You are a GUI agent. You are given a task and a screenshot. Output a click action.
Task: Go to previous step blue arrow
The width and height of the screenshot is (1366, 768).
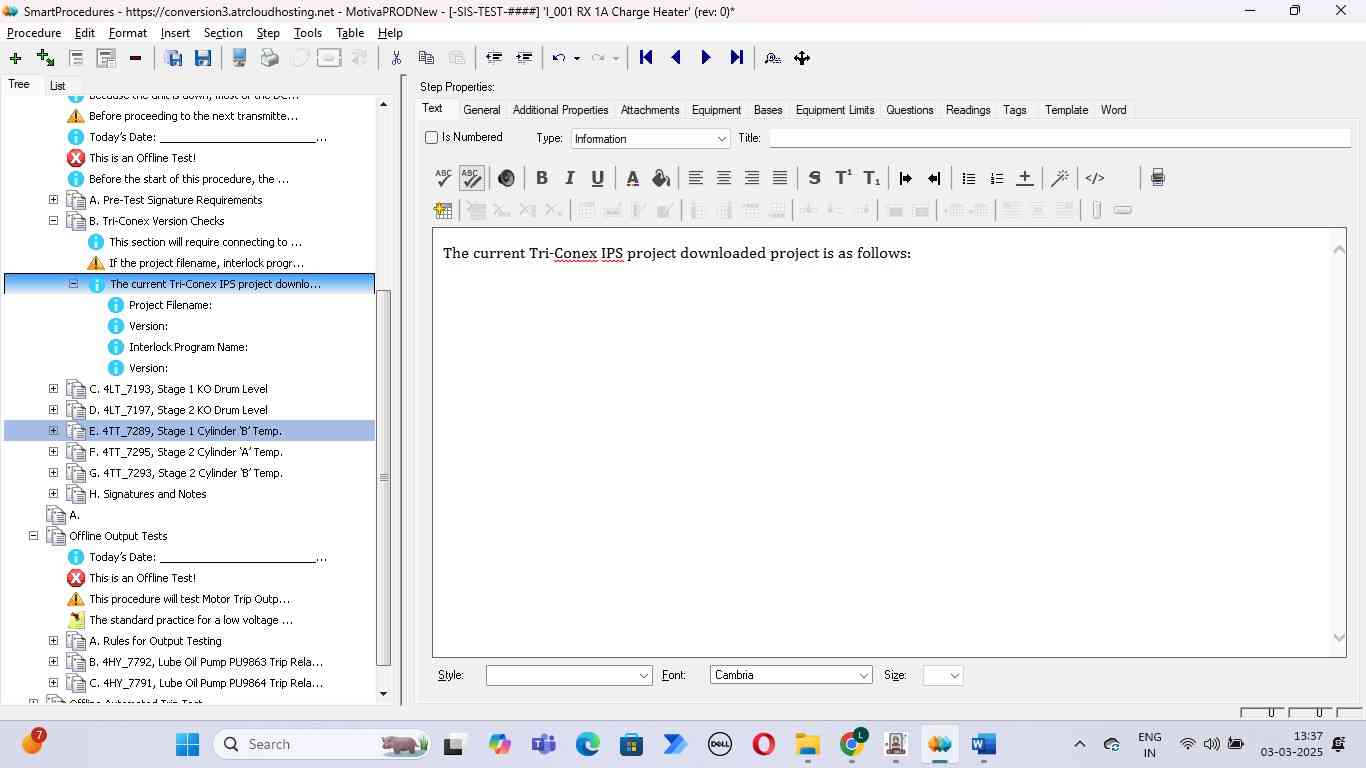tap(676, 58)
